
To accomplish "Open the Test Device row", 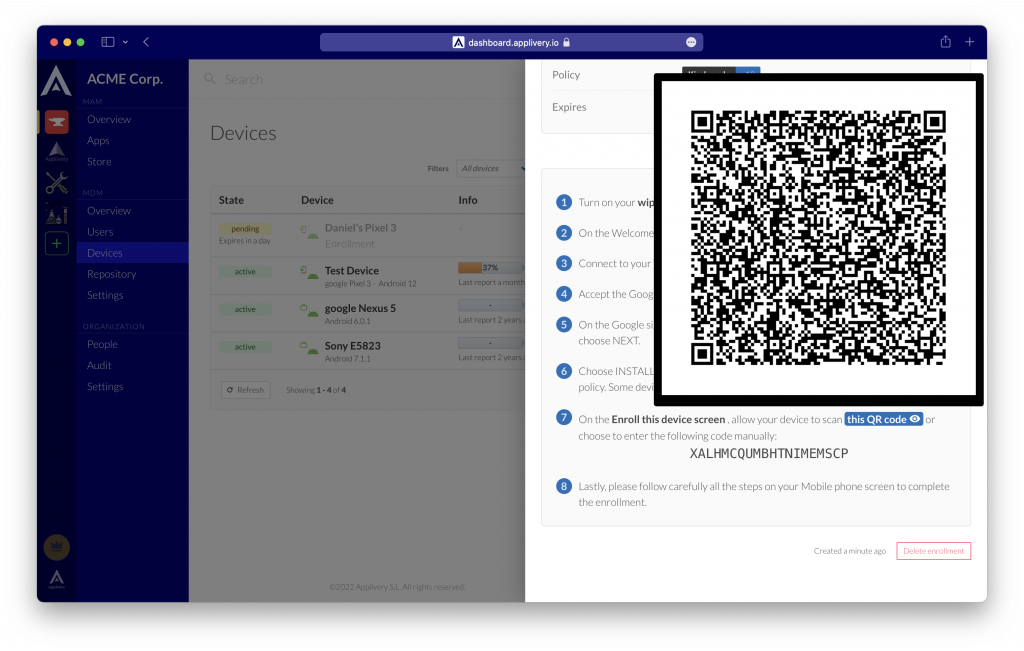I will click(368, 276).
